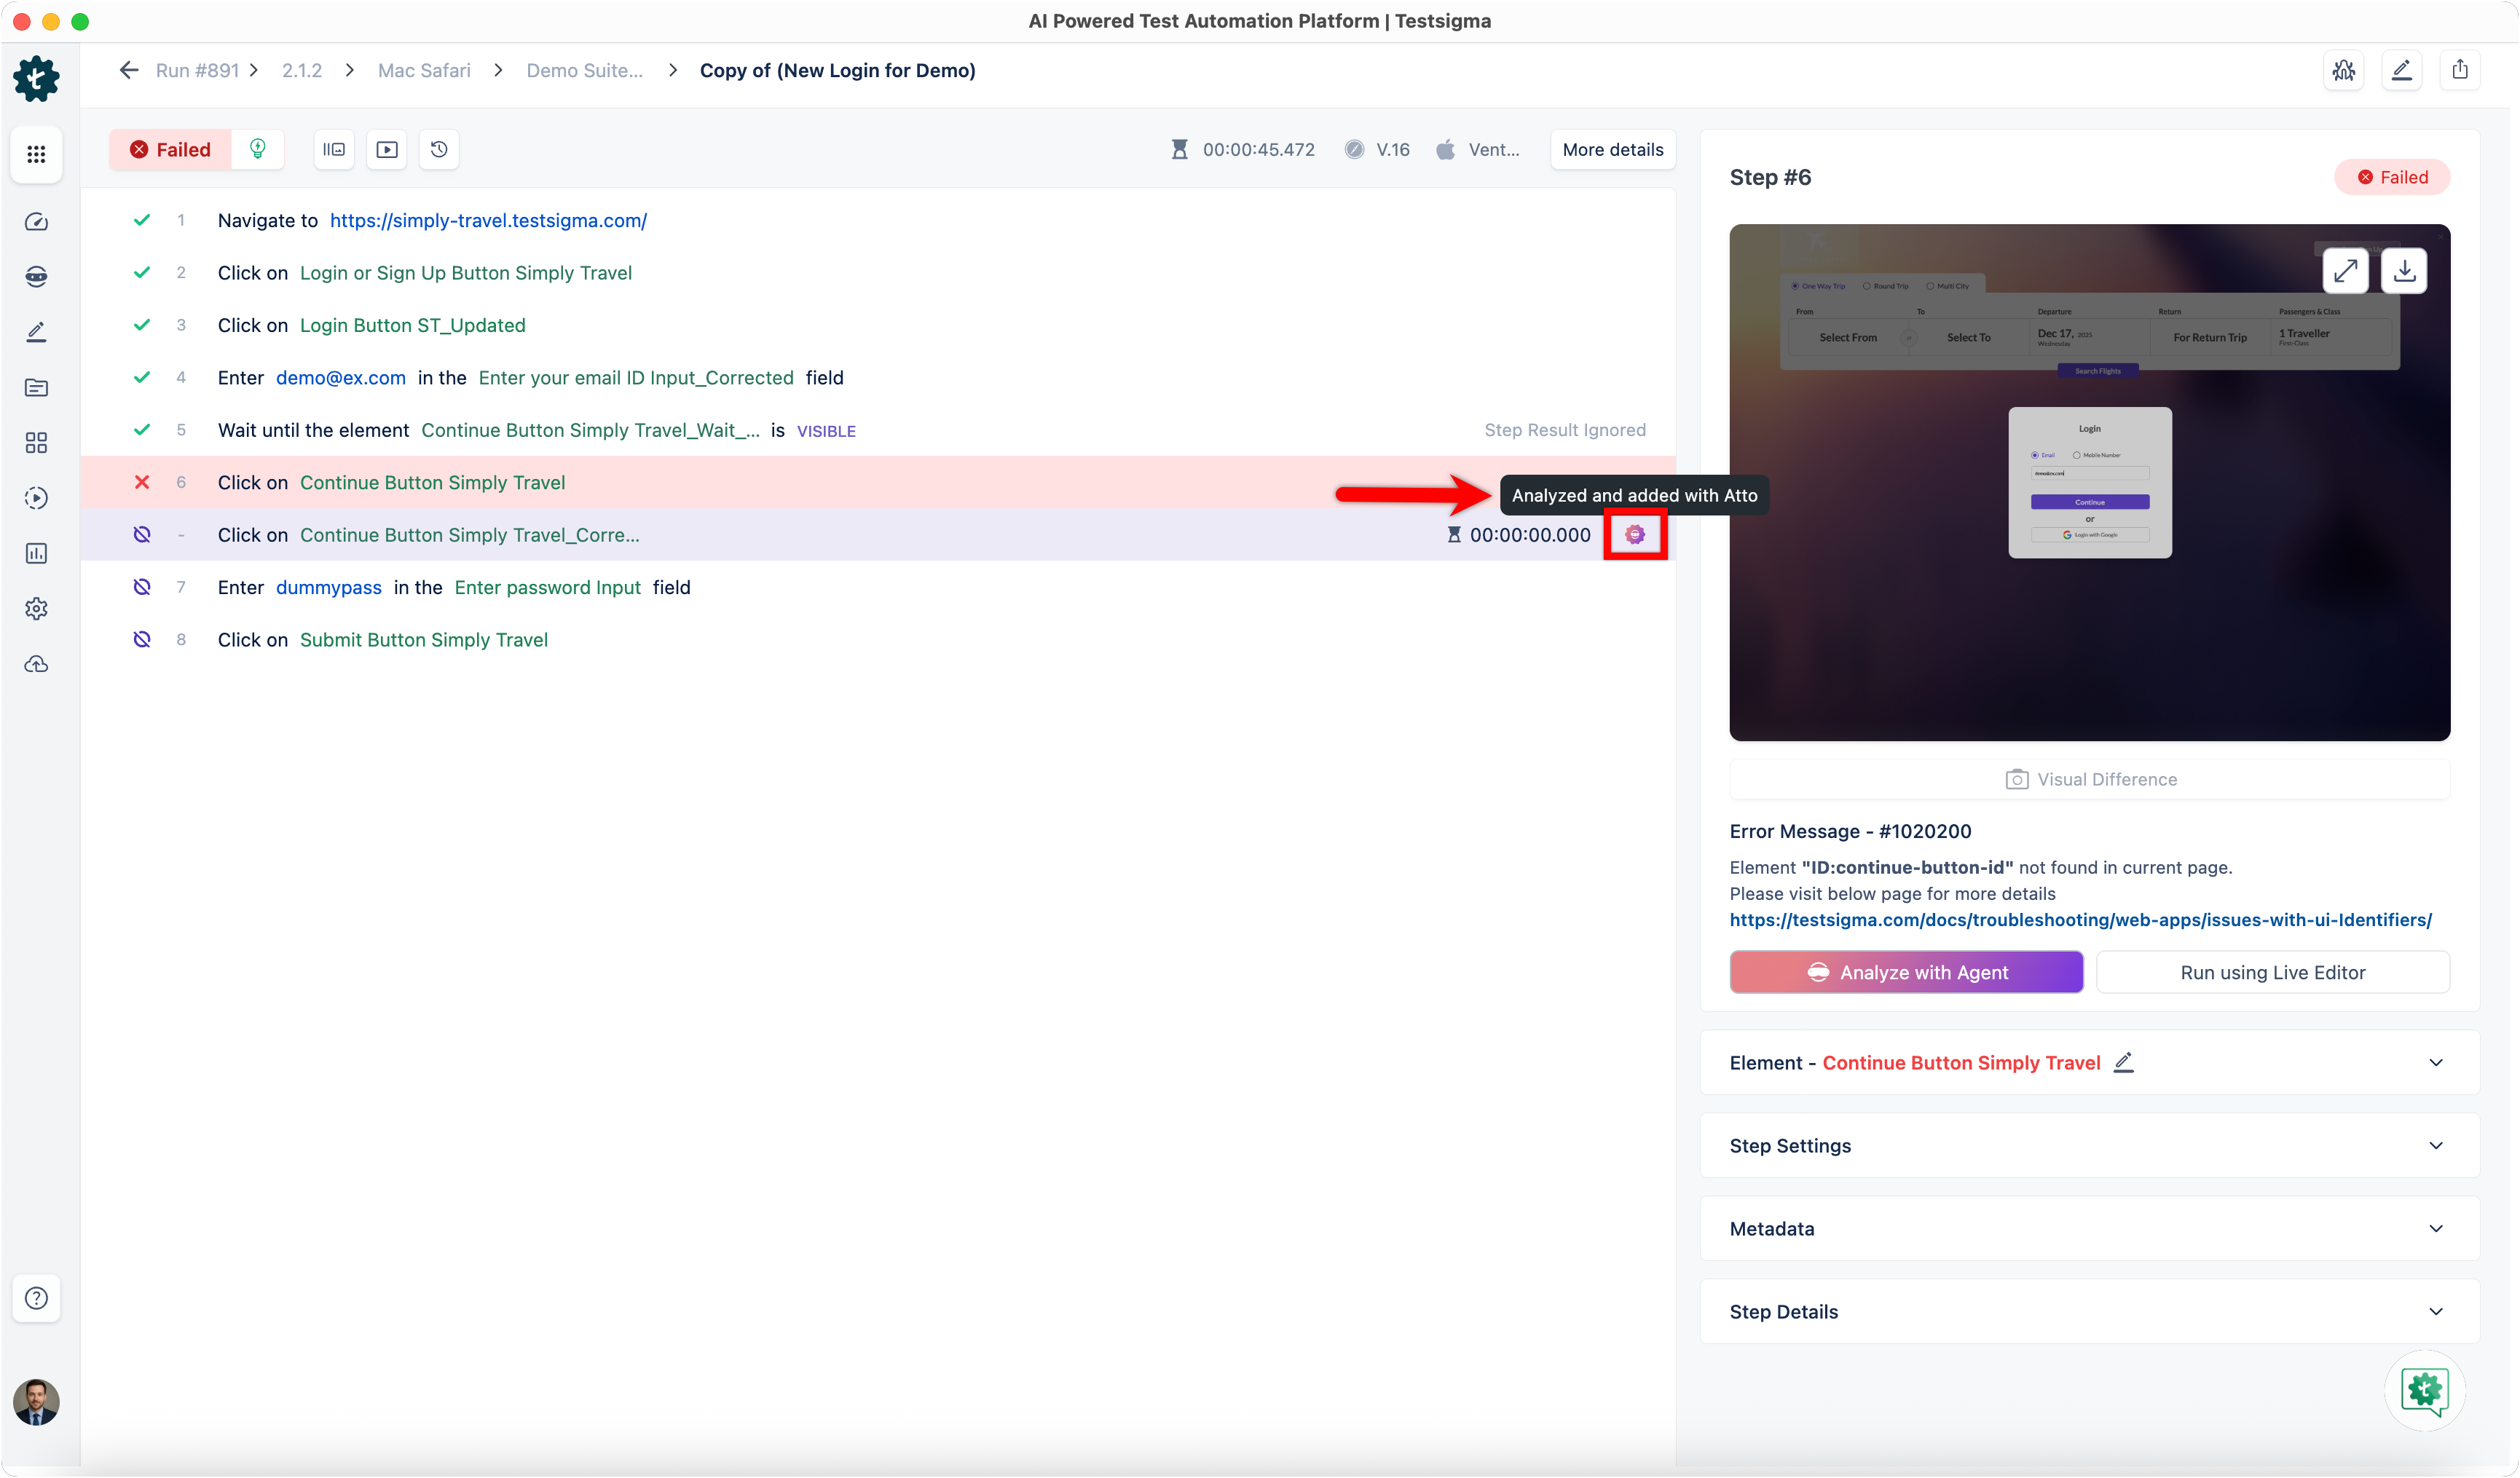This screenshot has height=1478, width=2520.
Task: Open the troubleshooting docs link
Action: coord(2080,920)
